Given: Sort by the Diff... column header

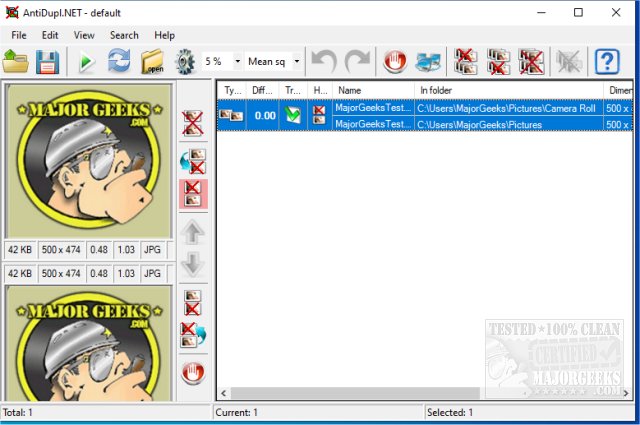Looking at the screenshot, I should pyautogui.click(x=262, y=90).
